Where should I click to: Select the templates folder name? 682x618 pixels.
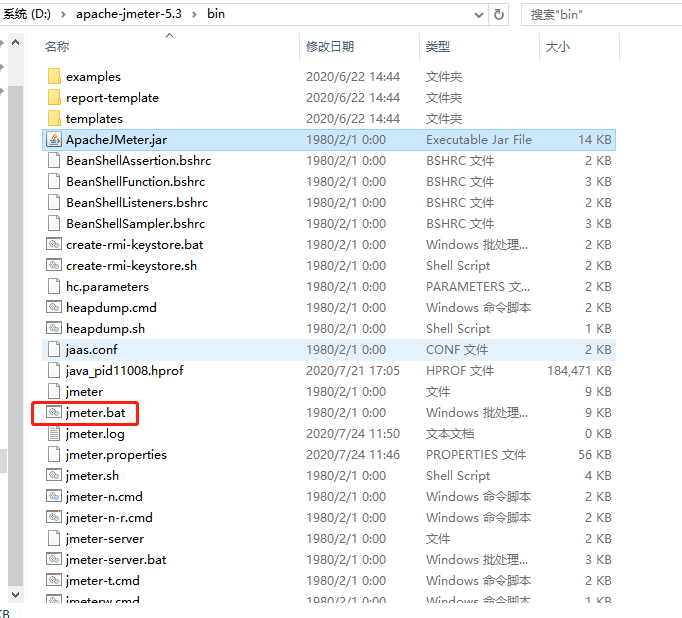pos(94,119)
